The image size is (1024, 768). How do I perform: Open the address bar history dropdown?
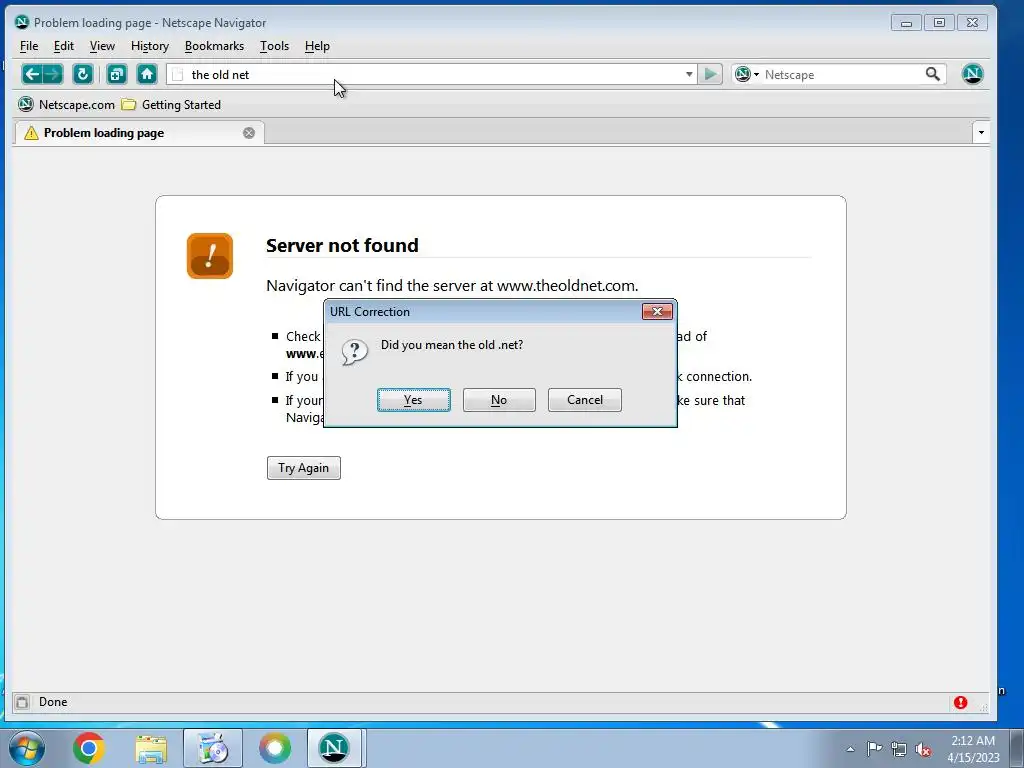(x=689, y=74)
